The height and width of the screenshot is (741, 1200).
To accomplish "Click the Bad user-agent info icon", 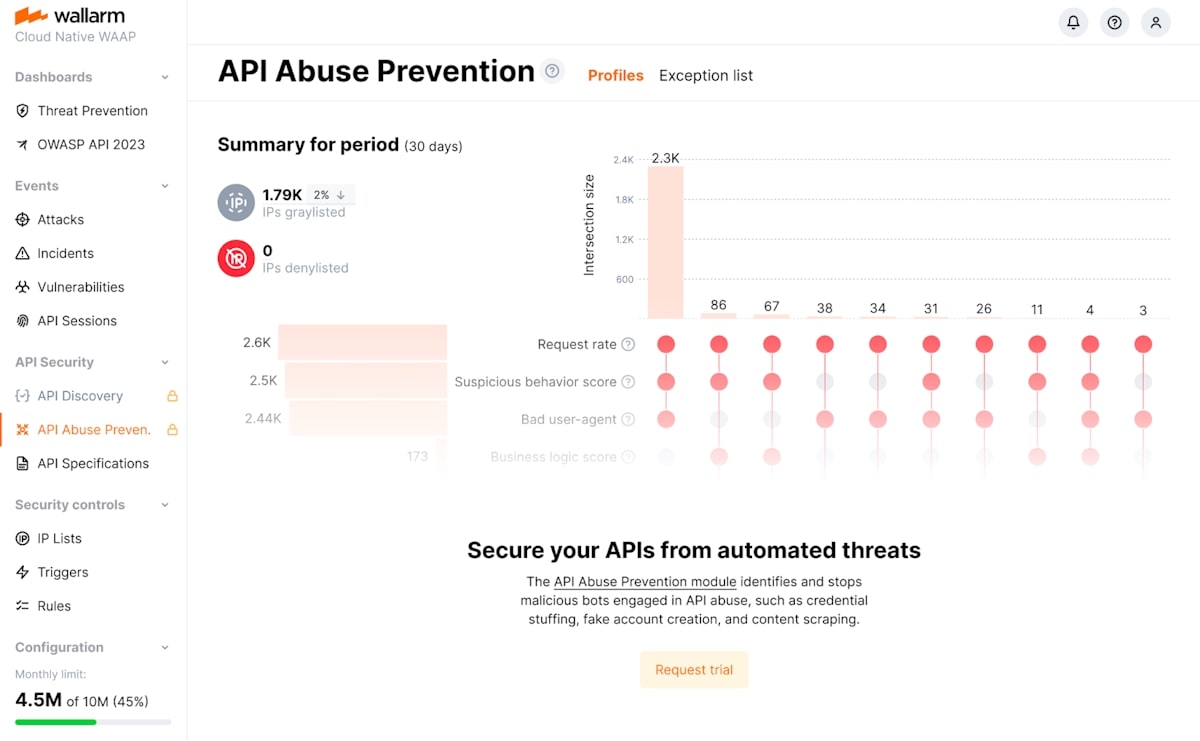I will 628,419.
